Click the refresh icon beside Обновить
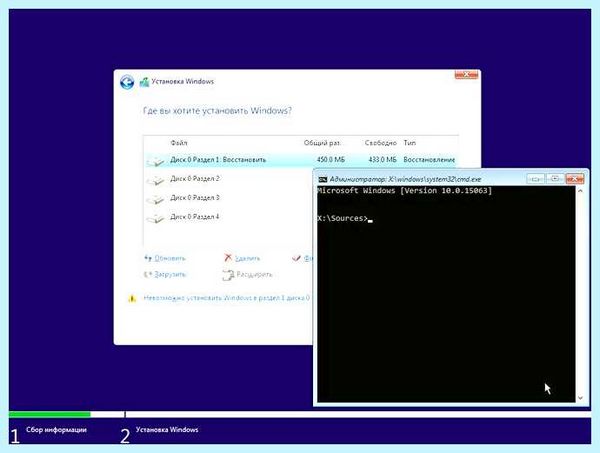 tap(148, 258)
